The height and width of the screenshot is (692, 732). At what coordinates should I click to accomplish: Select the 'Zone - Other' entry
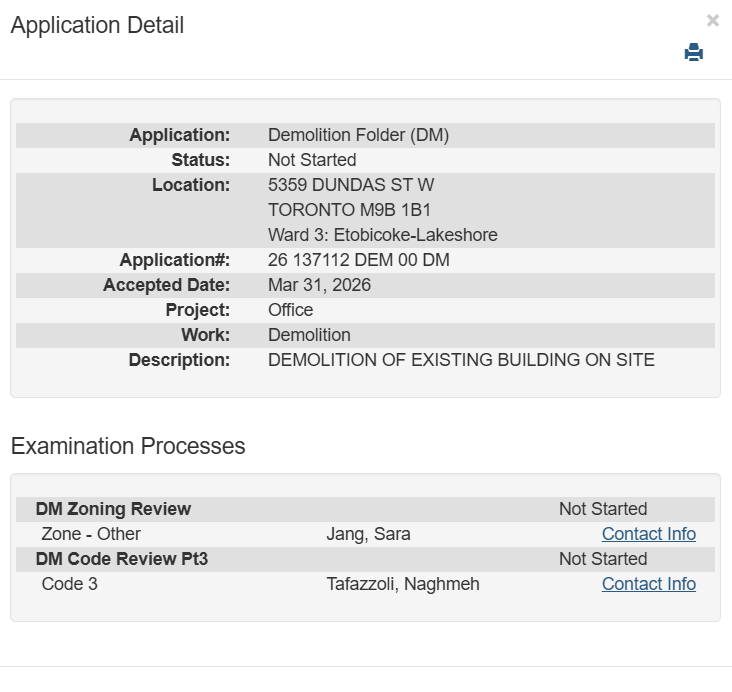pos(91,534)
